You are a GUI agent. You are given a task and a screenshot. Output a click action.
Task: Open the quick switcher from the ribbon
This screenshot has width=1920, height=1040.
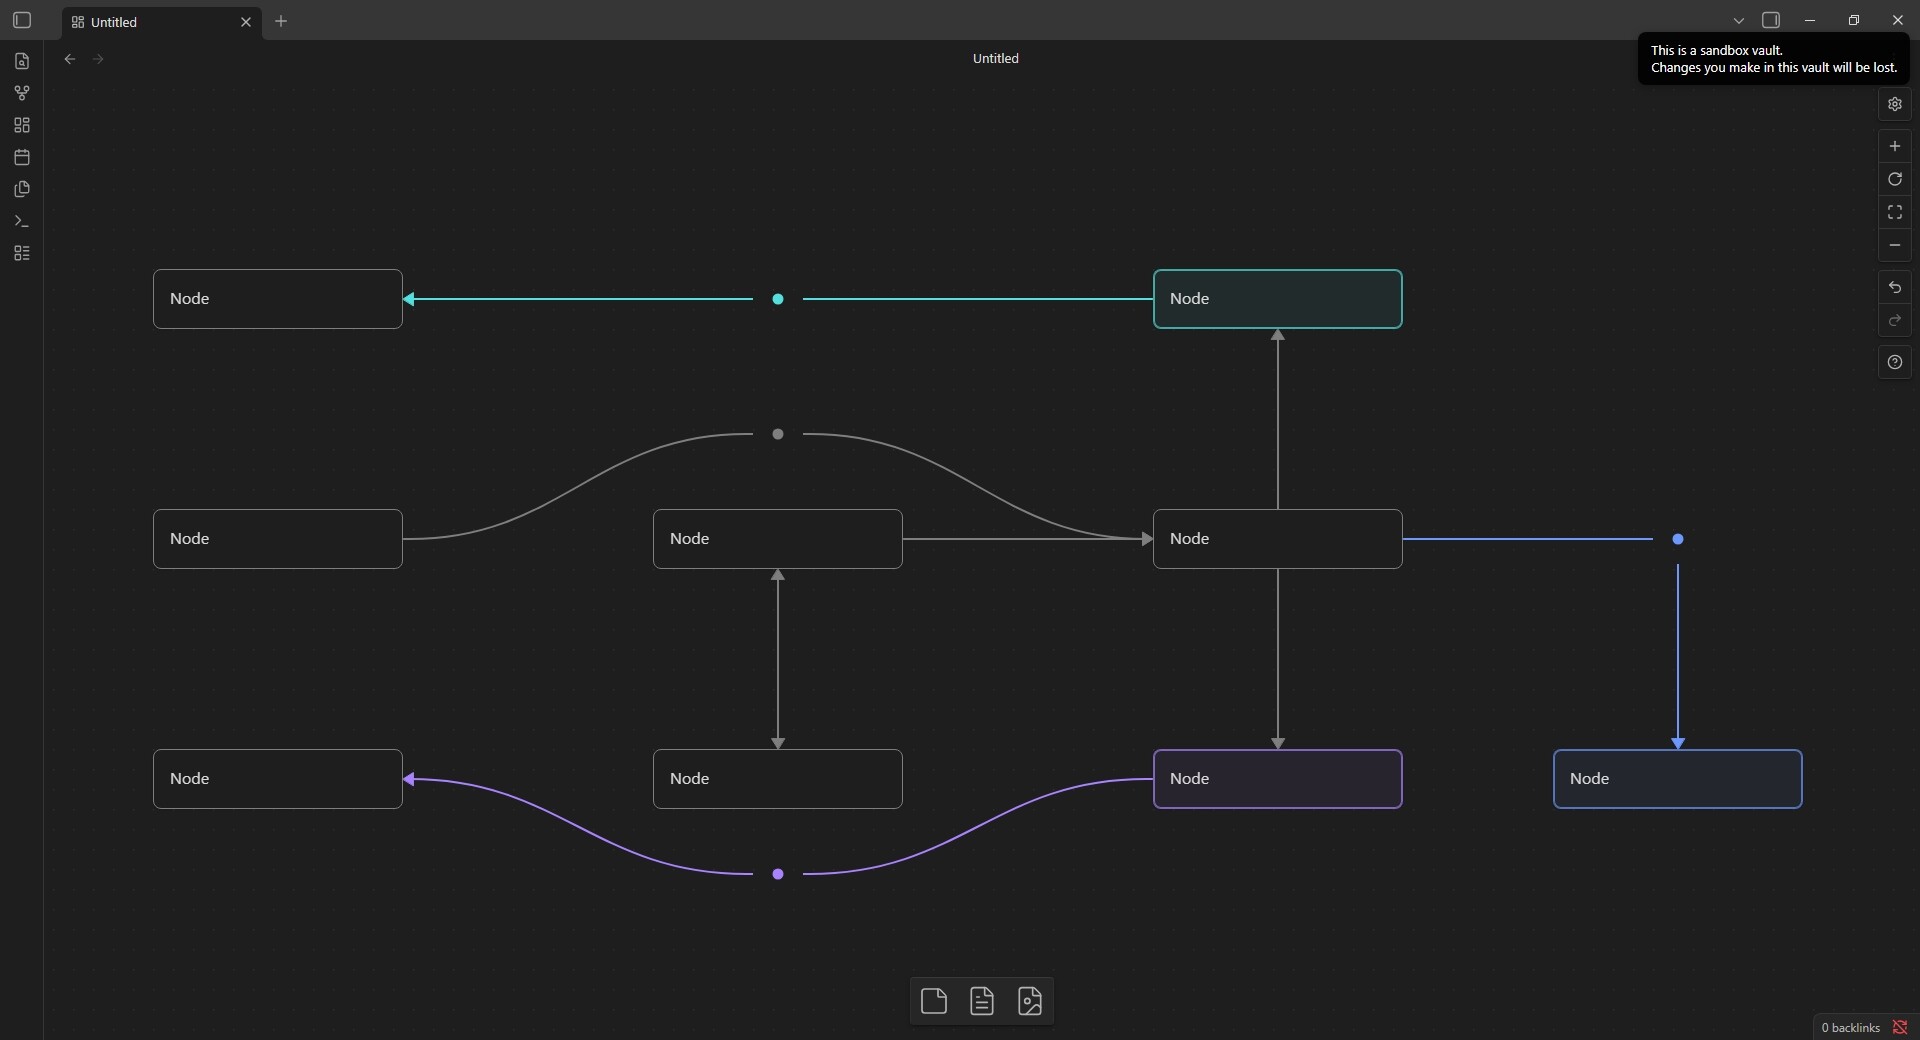[x=22, y=61]
